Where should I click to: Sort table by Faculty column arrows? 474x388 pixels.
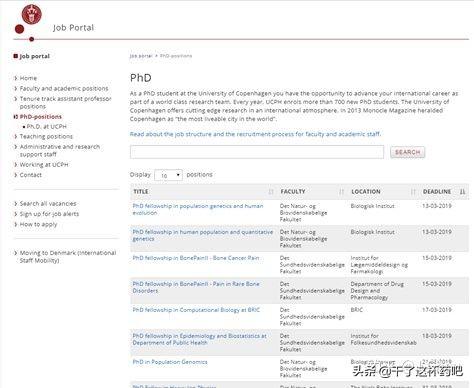click(342, 192)
